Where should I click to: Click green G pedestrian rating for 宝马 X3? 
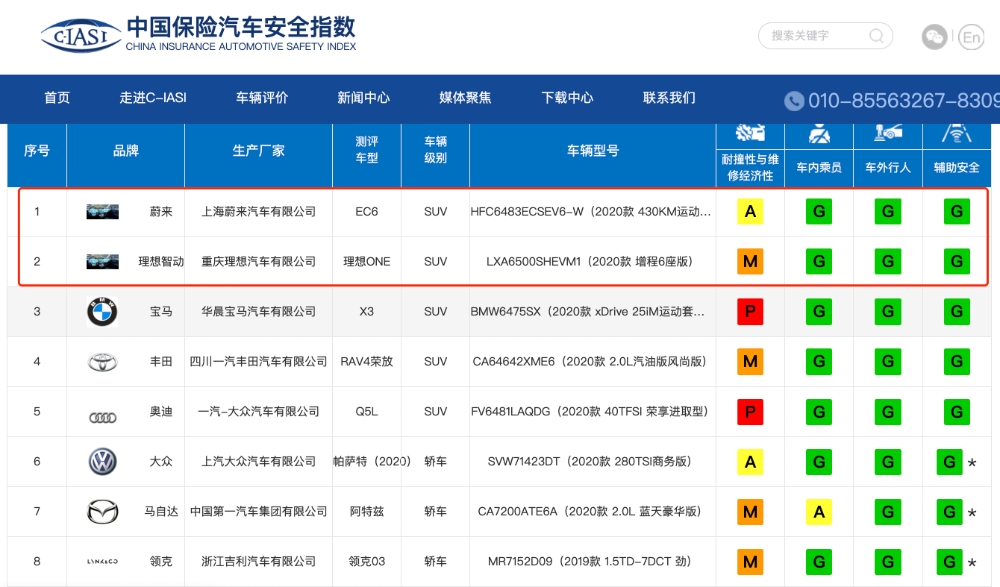888,311
